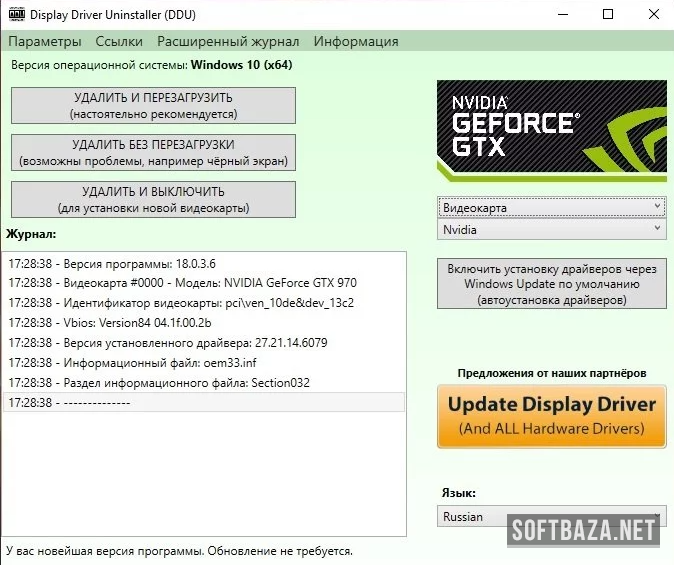Select the GTX 970 model log entry

[x=182, y=283]
